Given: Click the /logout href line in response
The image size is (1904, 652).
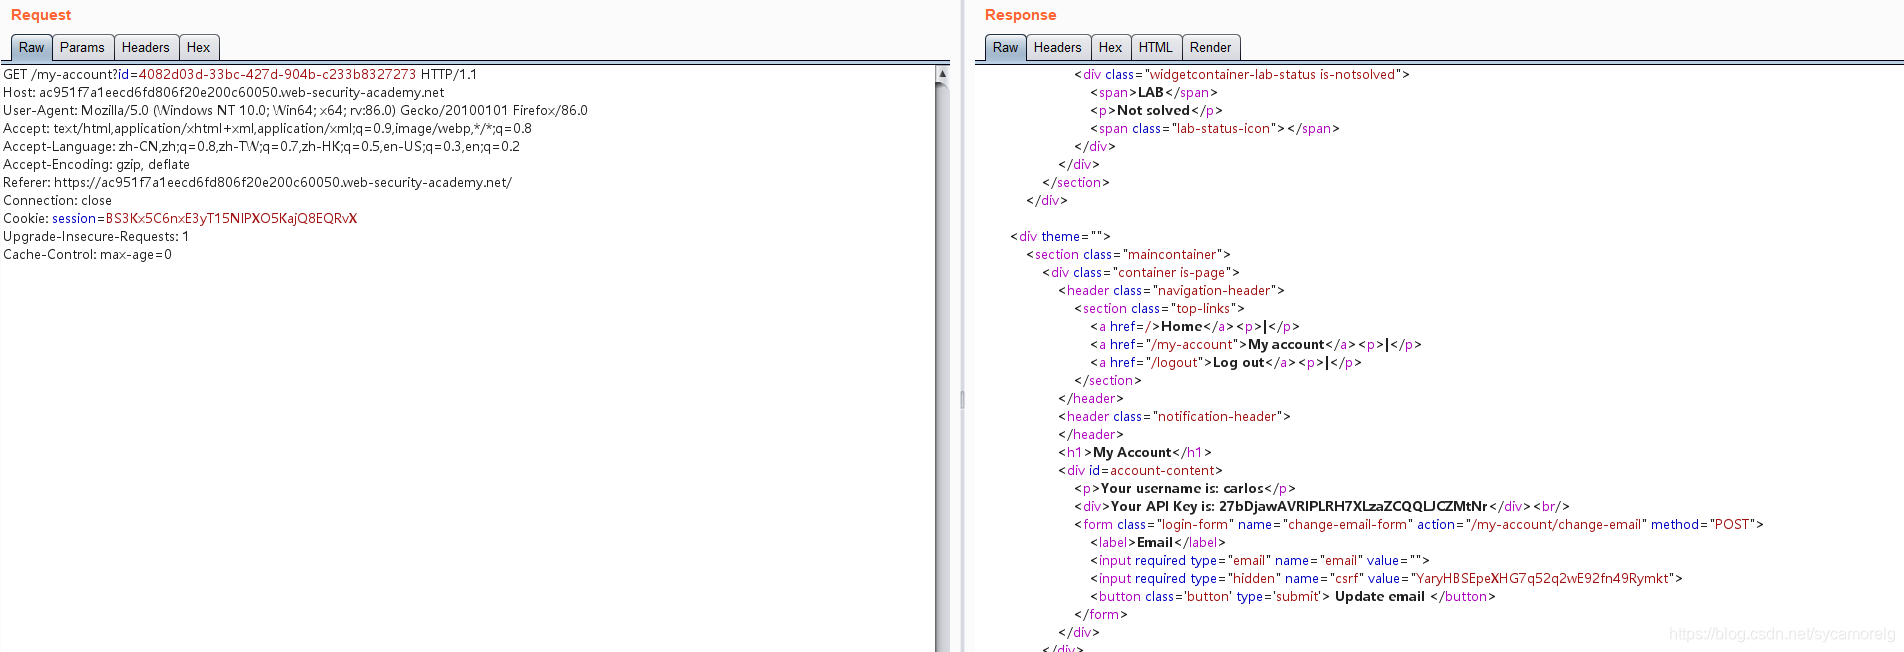Looking at the screenshot, I should [x=1226, y=363].
